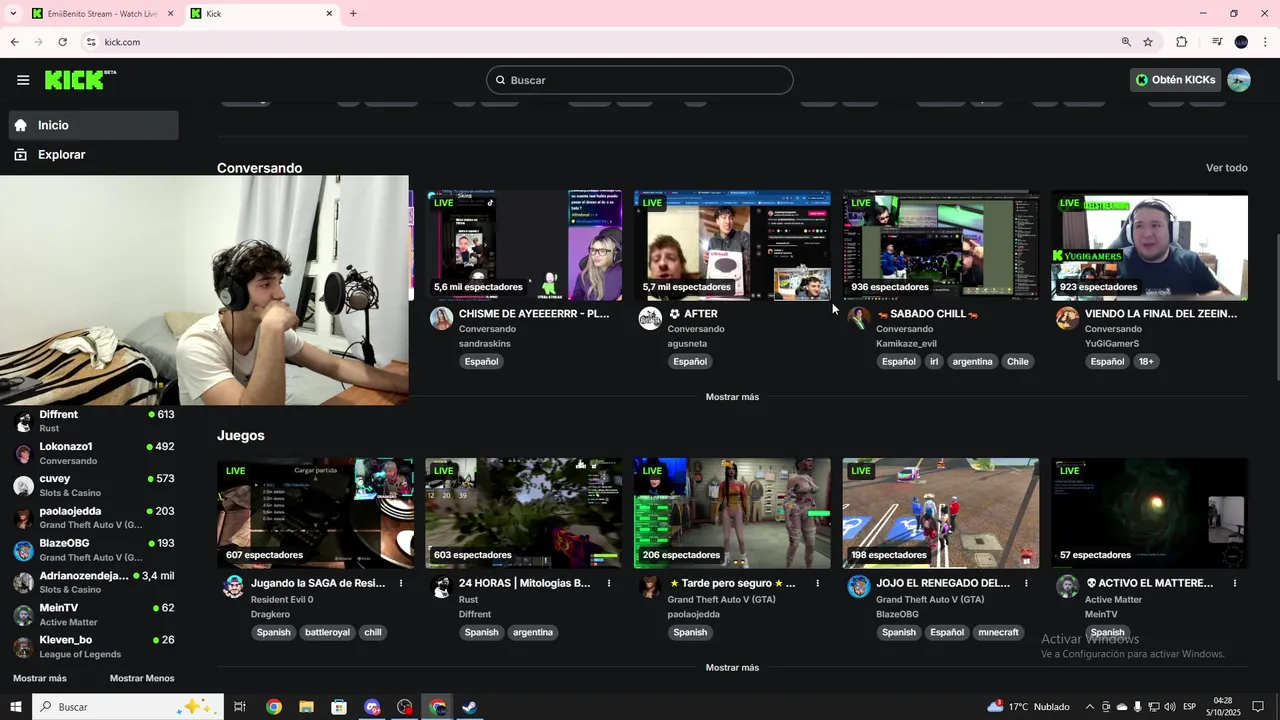
Task: Click sandraskins channel avatar
Action: click(441, 318)
